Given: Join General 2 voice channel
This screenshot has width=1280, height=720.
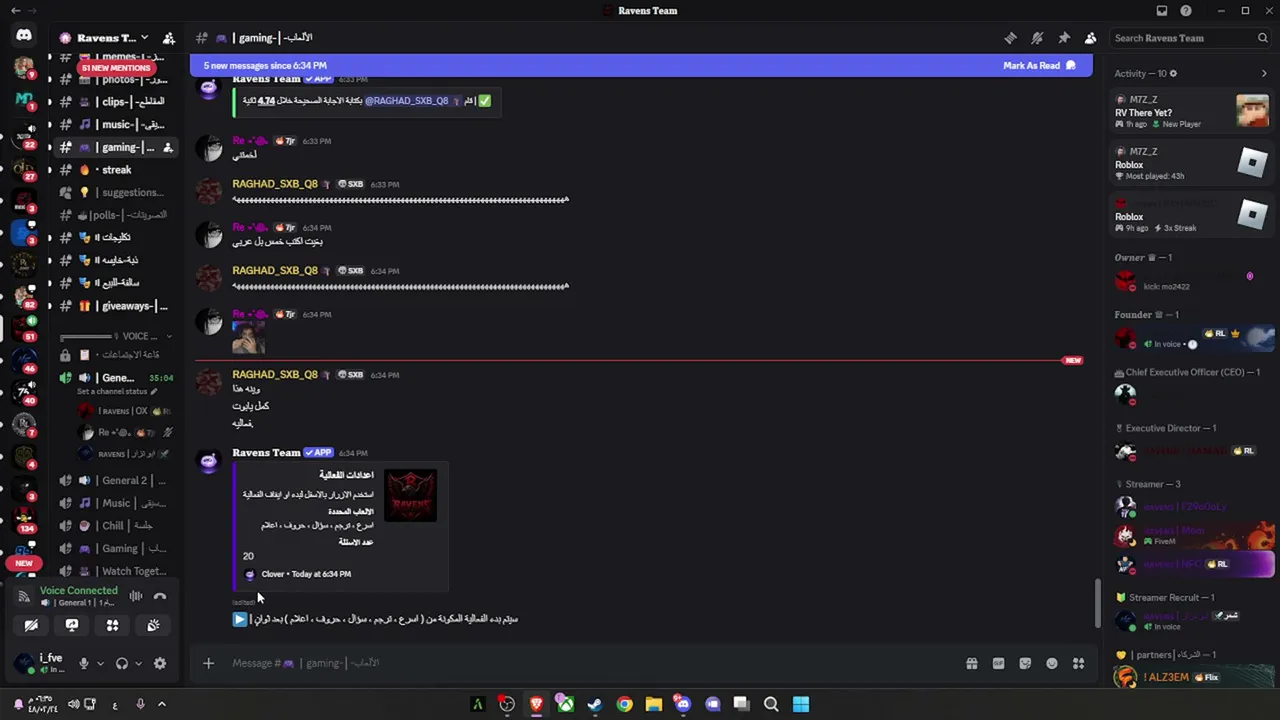Looking at the screenshot, I should (x=118, y=481).
